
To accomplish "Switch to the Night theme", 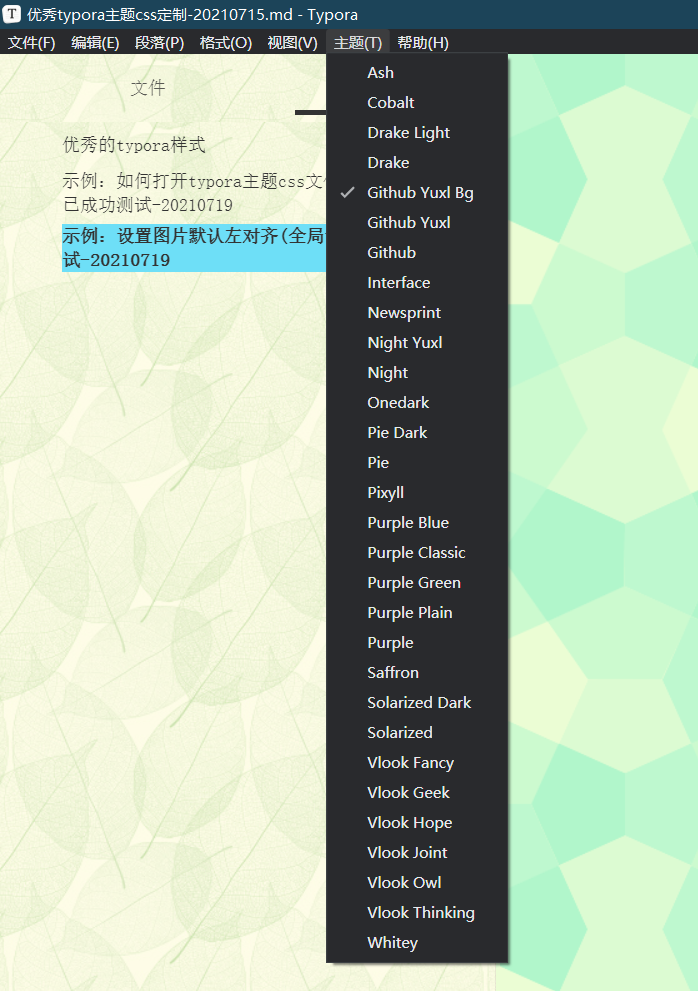I will 417,373.
